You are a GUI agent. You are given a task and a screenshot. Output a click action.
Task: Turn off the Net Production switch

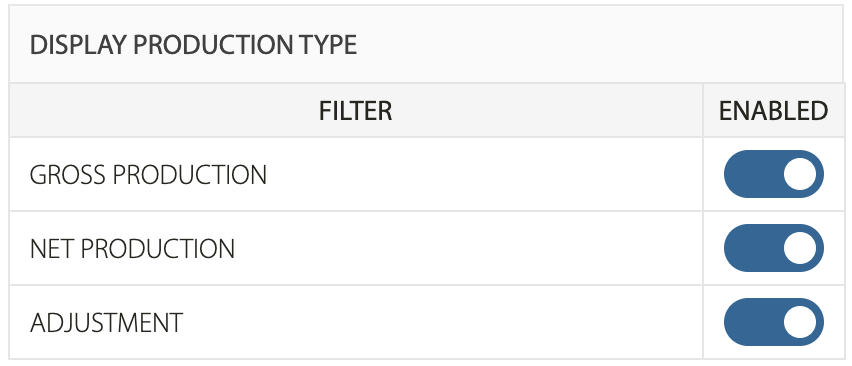[x=774, y=248]
